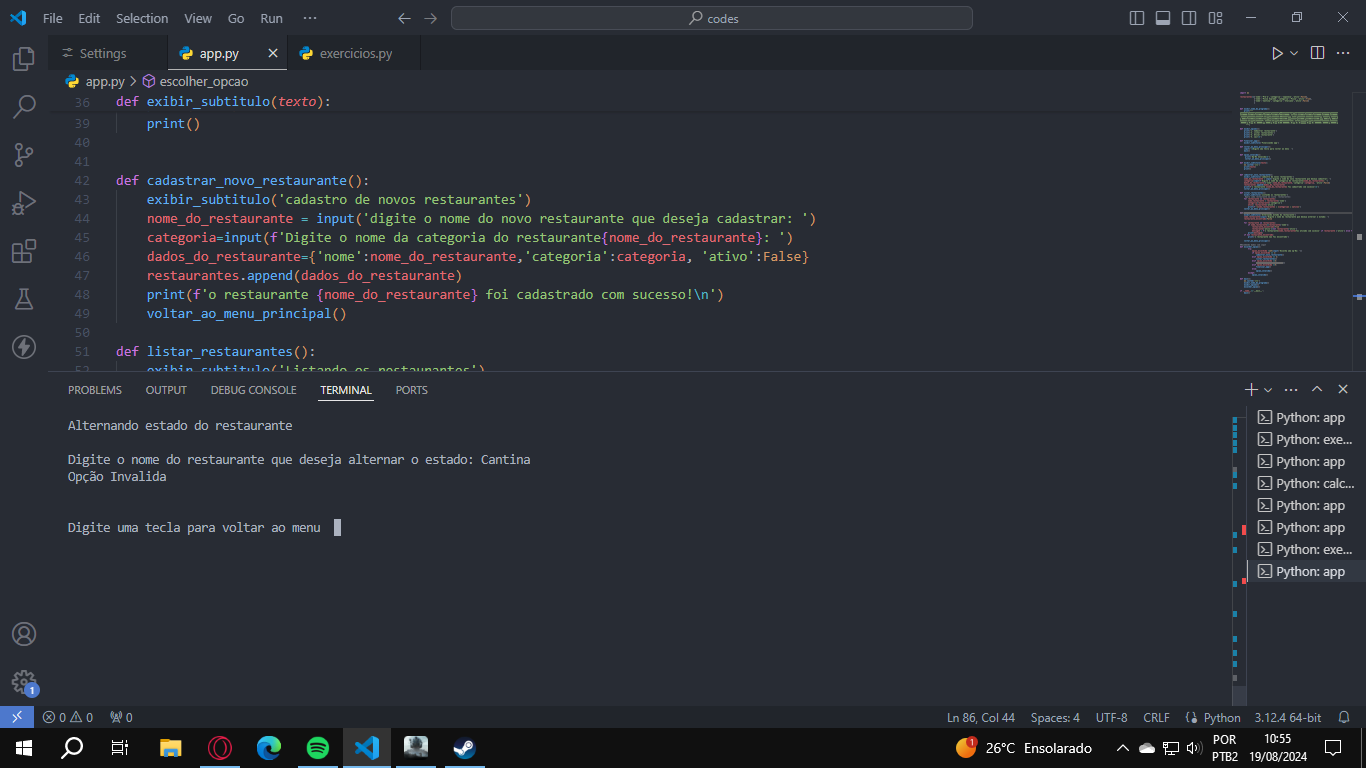Screen dimensions: 1366x768
Task: Customize layout from the title bar
Action: [1215, 18]
